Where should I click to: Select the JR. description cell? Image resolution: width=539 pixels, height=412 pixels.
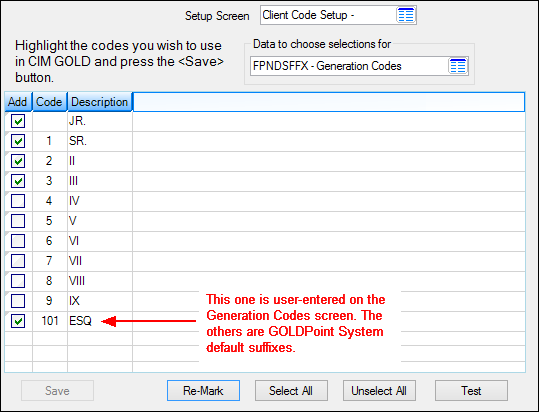click(x=100, y=121)
